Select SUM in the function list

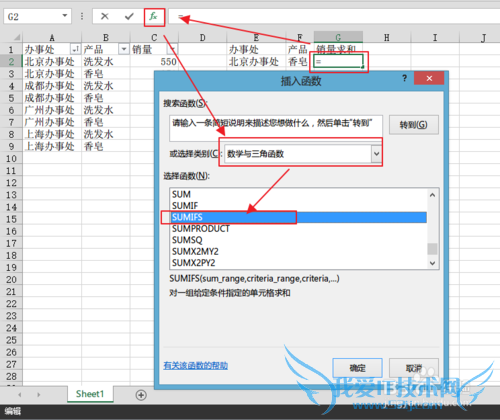(x=298, y=194)
